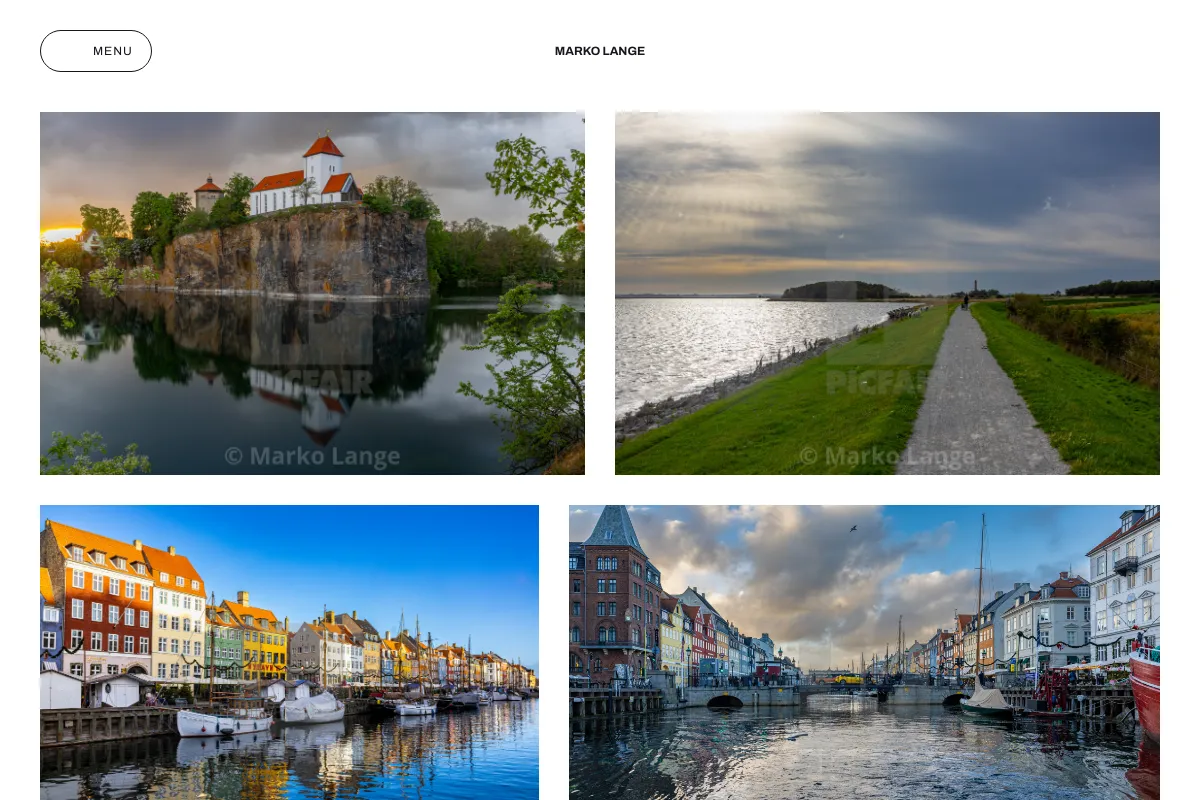Choose the grassy dike seascape image
This screenshot has width=1200, height=800.
tap(887, 293)
